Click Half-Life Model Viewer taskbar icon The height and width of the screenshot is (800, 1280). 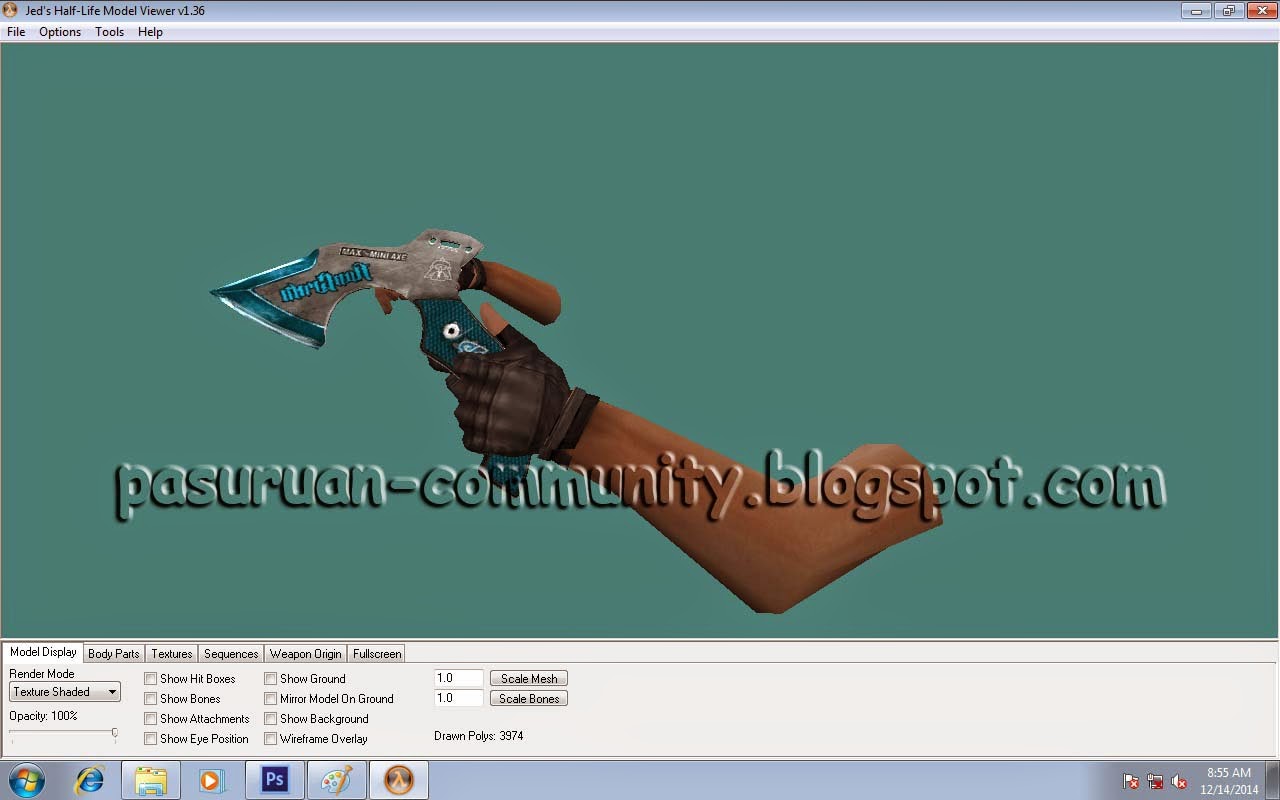(398, 780)
